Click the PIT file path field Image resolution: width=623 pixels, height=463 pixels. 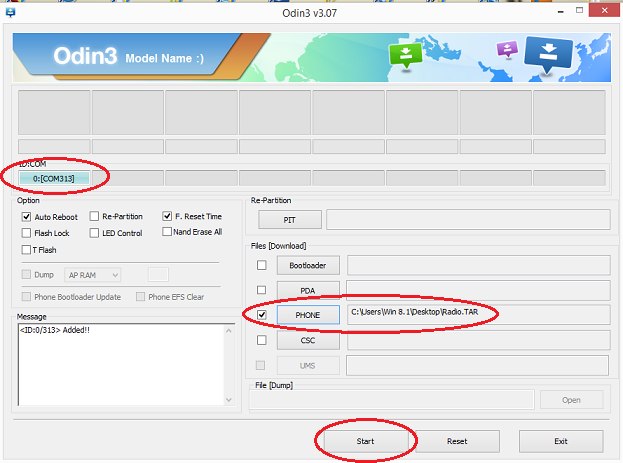point(468,220)
